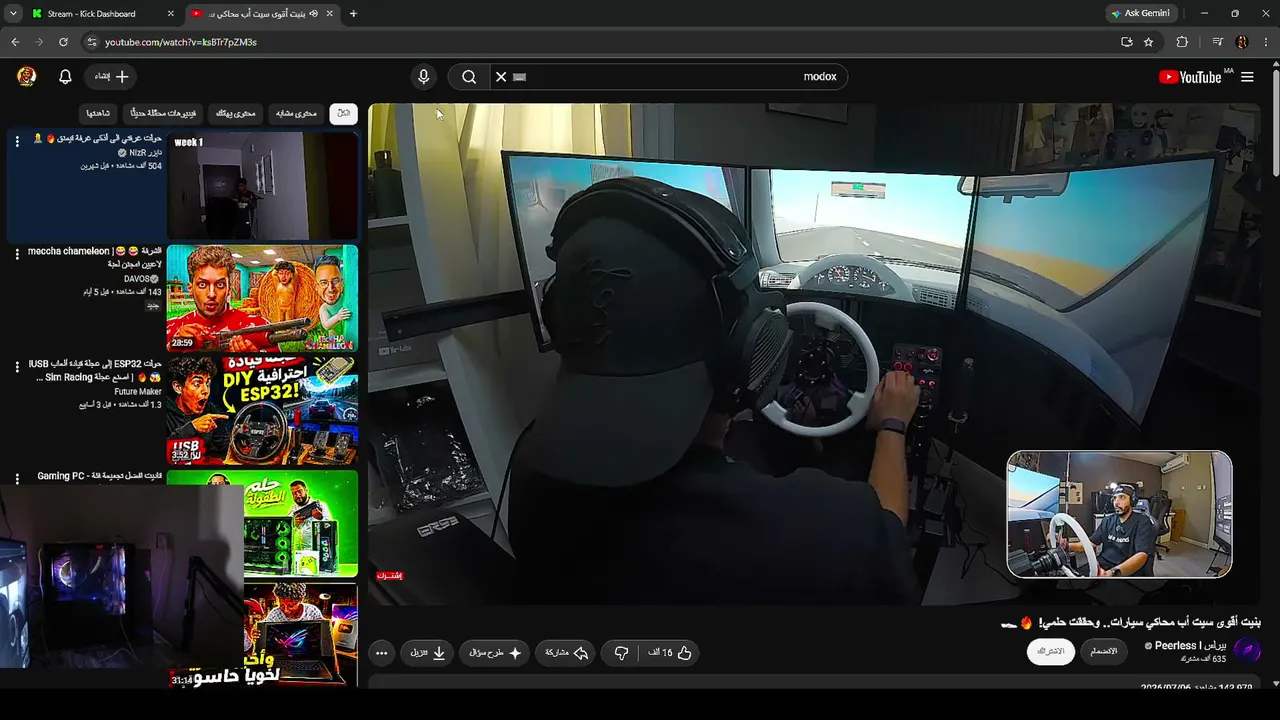Select the 'محتوى يهمّك' filter chip
This screenshot has height=720, width=1280.
(236, 113)
